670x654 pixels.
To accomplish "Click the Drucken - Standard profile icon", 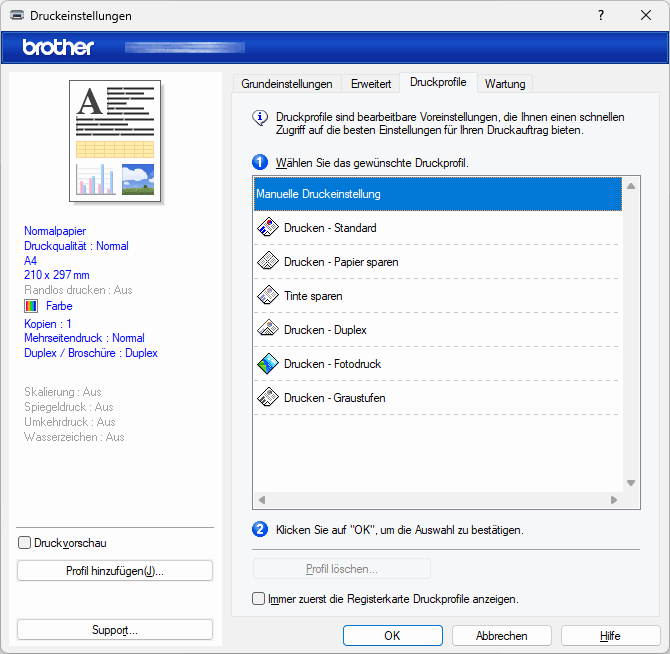I will coord(268,227).
